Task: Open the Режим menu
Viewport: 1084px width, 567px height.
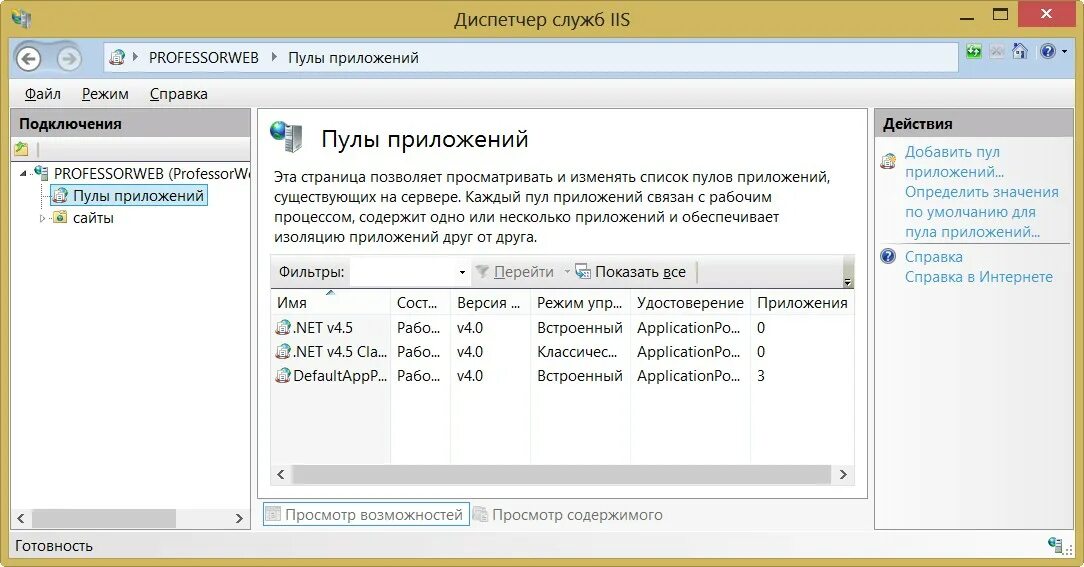Action: pyautogui.click(x=105, y=94)
